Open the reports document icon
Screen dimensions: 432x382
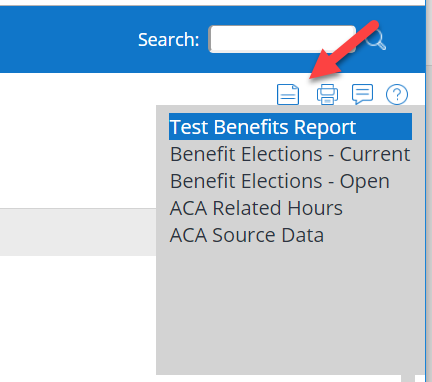click(x=288, y=95)
